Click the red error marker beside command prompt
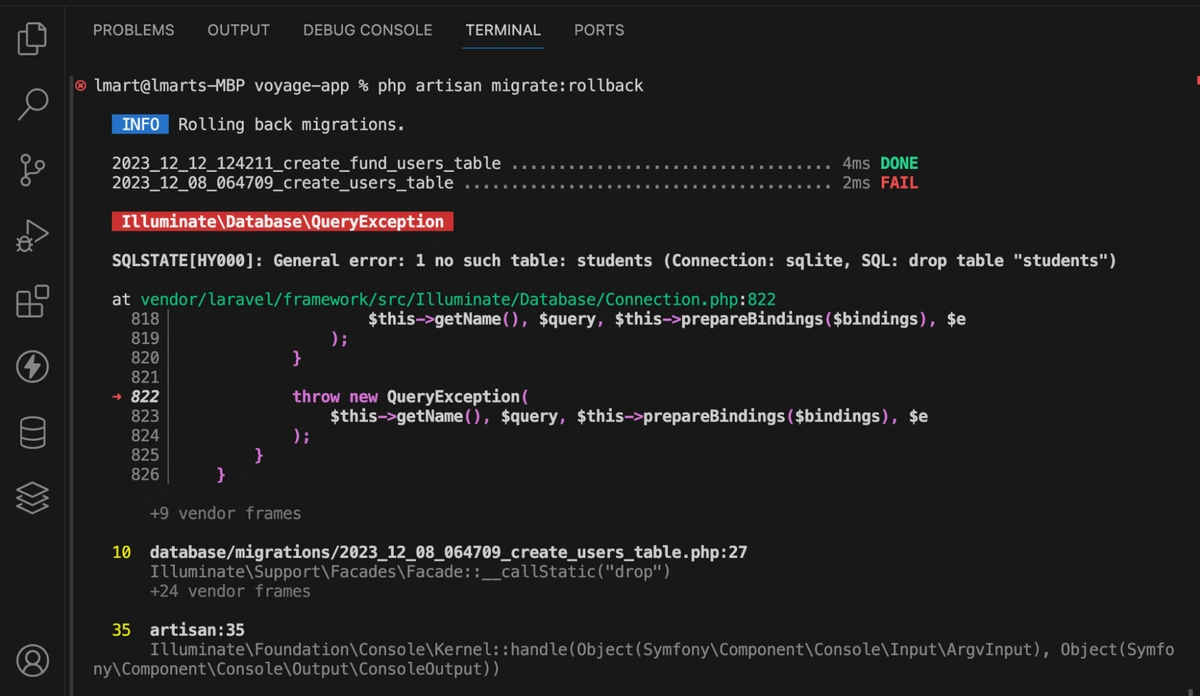Image resolution: width=1200 pixels, height=696 pixels. pos(81,86)
